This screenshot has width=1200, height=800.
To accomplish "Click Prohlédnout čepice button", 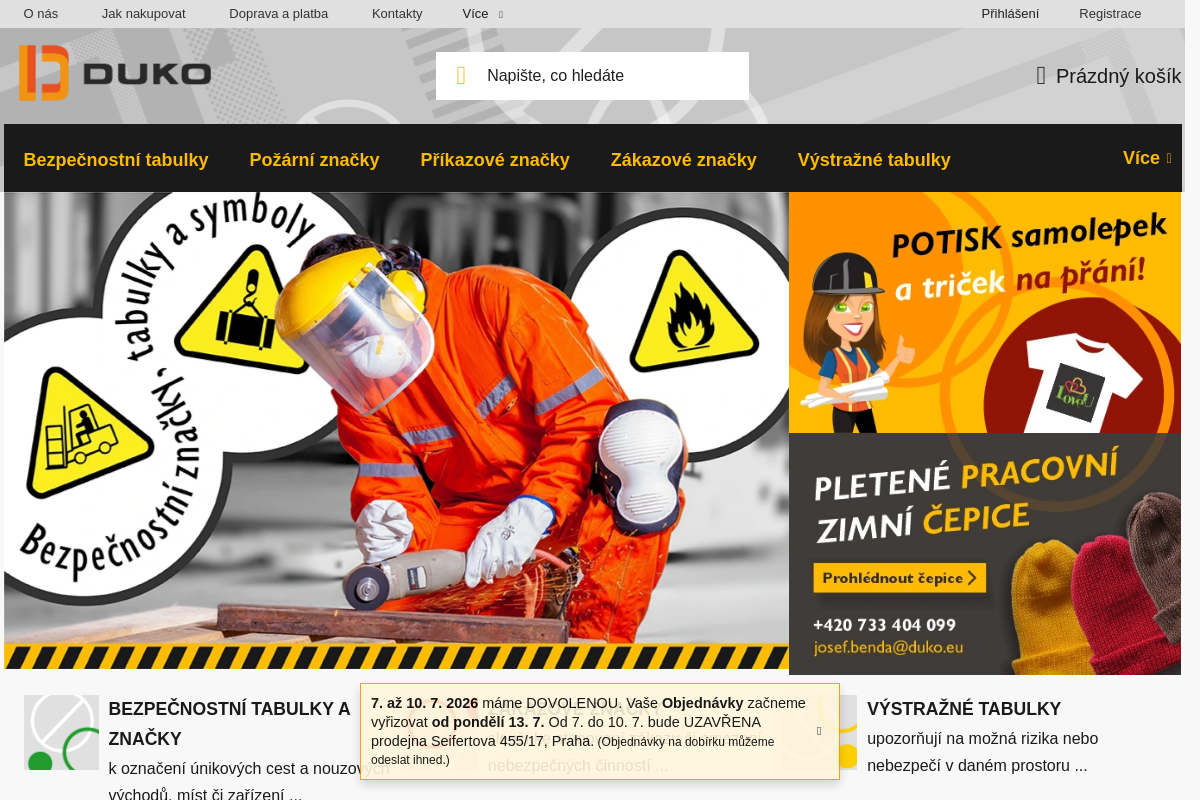I will tap(899, 578).
